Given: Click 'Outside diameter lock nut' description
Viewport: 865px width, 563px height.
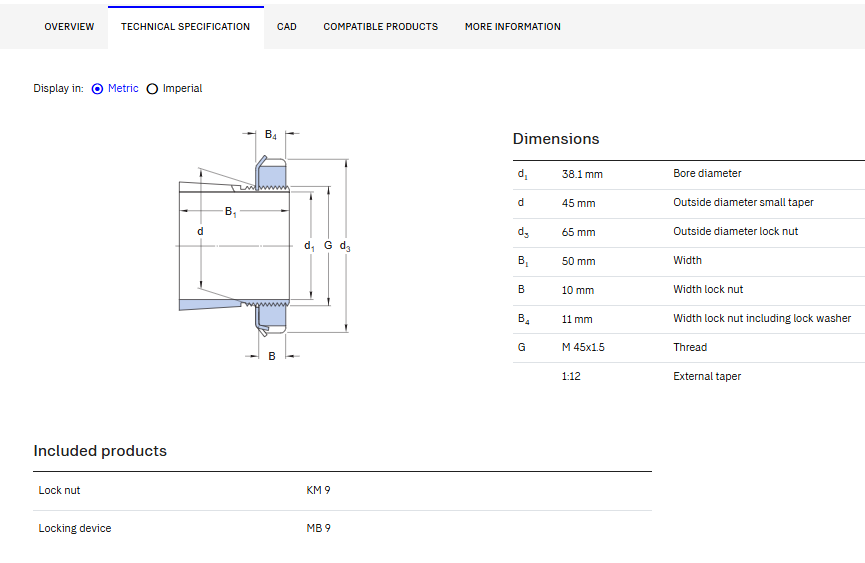Looking at the screenshot, I should 735,231.
